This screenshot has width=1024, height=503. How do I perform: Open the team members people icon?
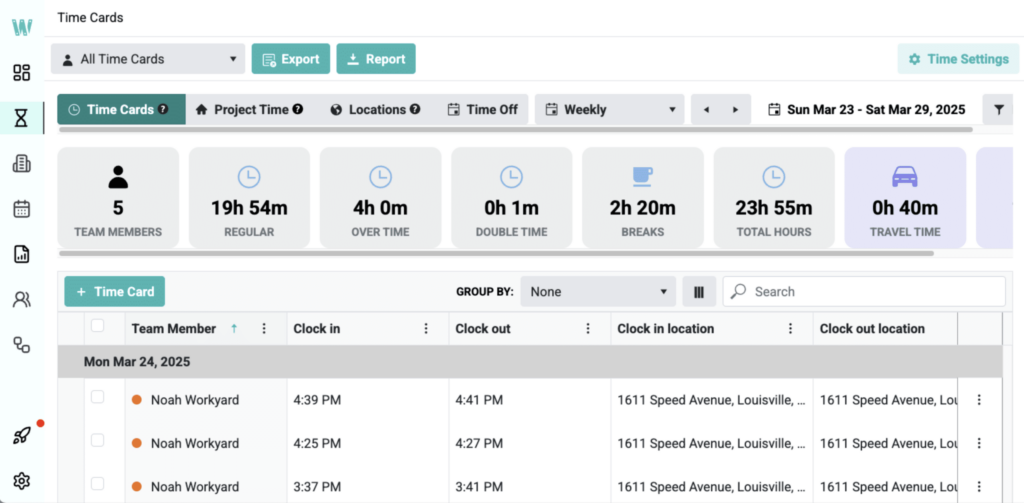click(21, 299)
